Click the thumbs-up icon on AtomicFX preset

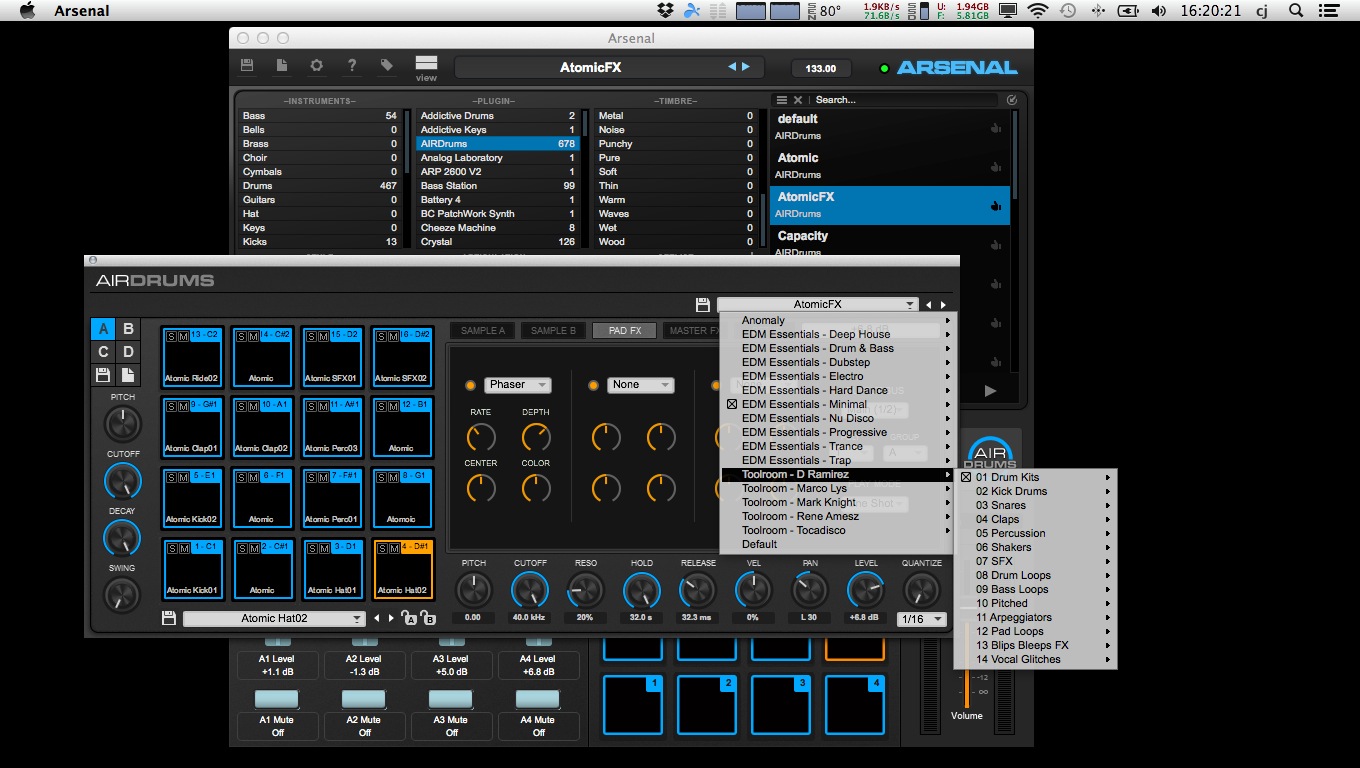coord(995,205)
